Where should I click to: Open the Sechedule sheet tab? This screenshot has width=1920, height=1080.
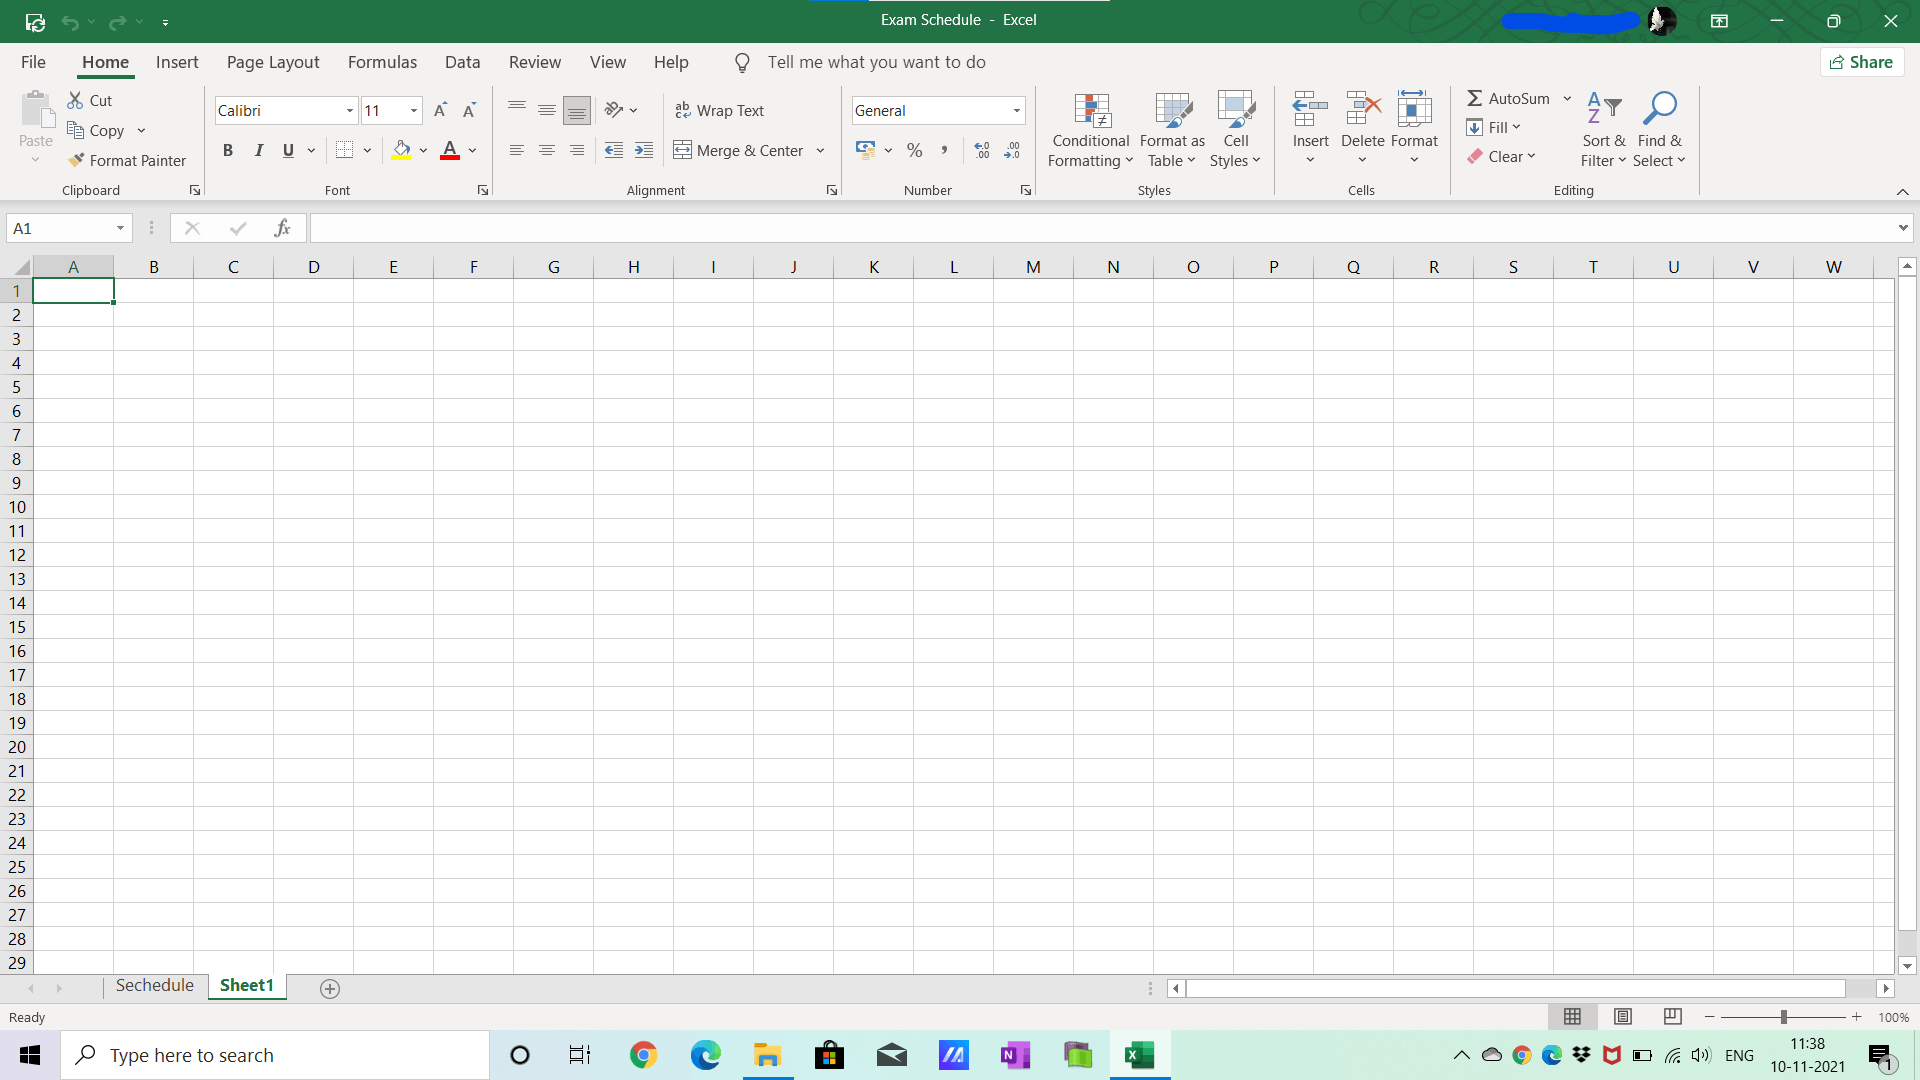154,985
